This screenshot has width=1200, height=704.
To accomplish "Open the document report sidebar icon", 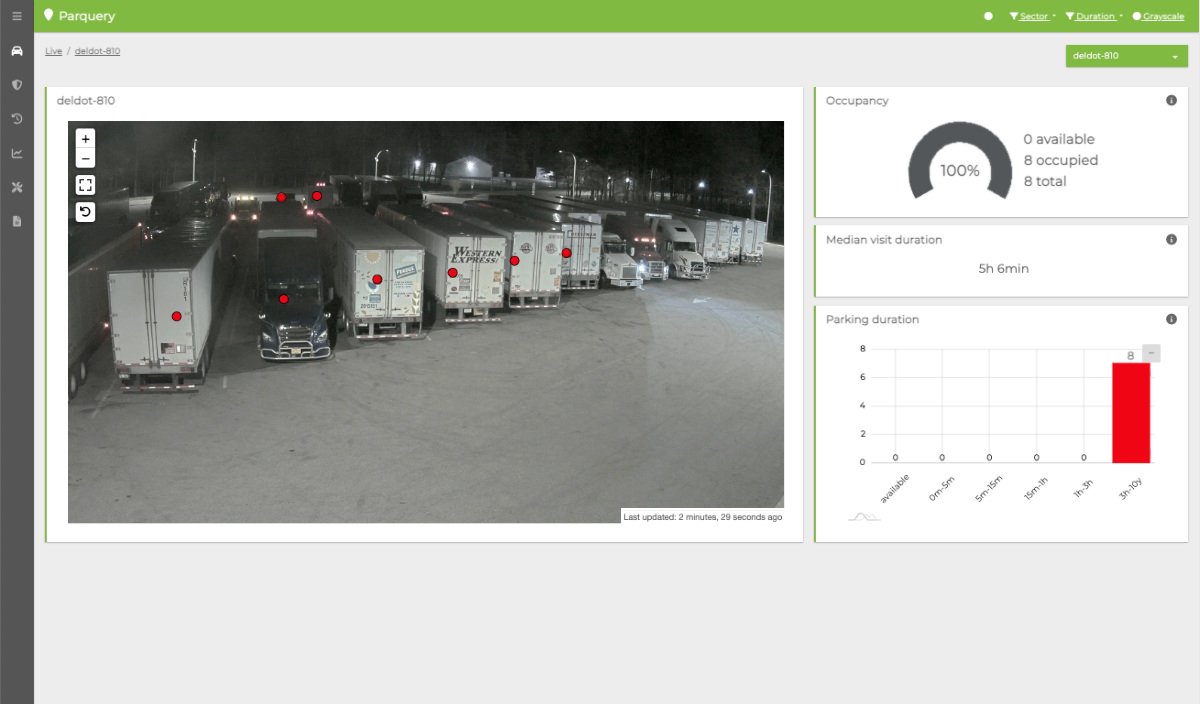I will 17,221.
